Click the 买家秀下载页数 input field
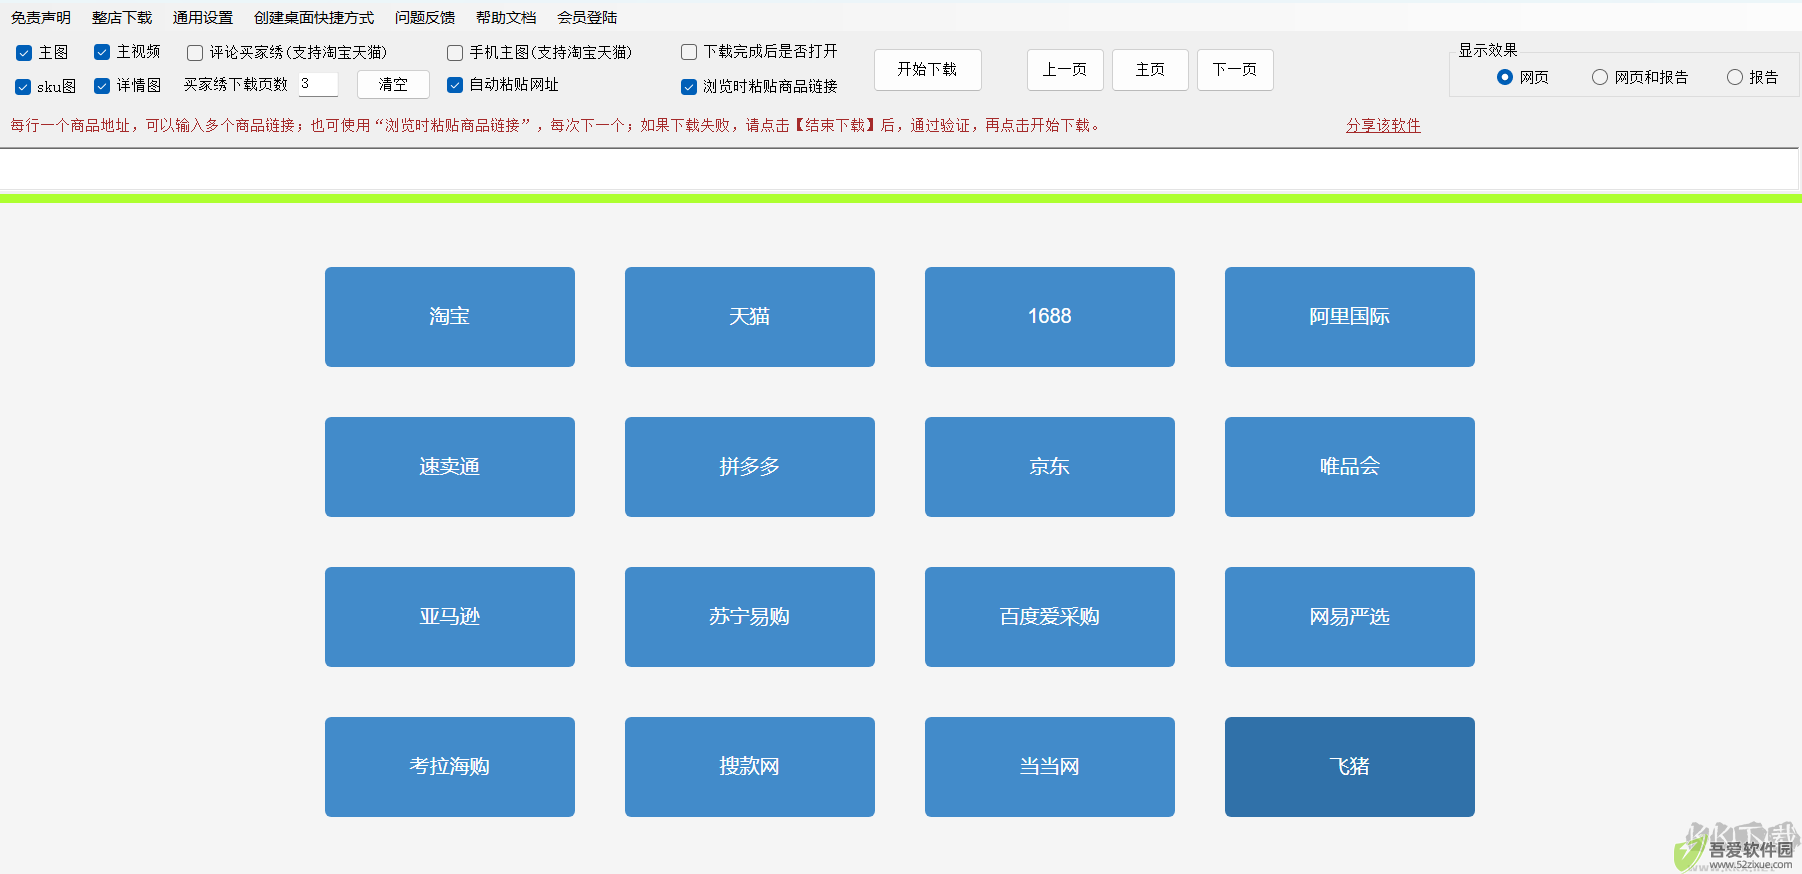Image resolution: width=1802 pixels, height=874 pixels. (x=318, y=84)
